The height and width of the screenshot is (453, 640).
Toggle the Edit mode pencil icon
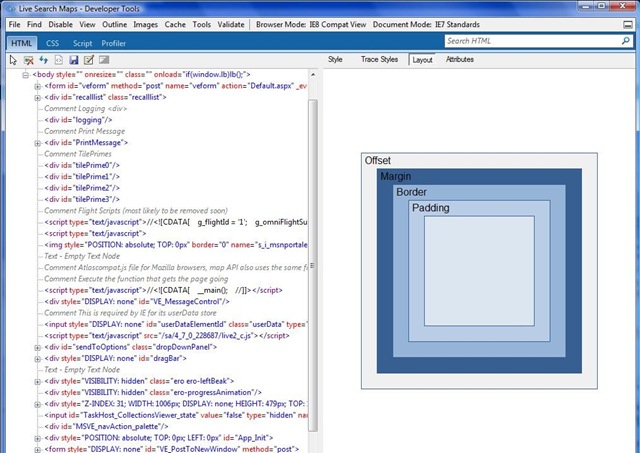(89, 60)
